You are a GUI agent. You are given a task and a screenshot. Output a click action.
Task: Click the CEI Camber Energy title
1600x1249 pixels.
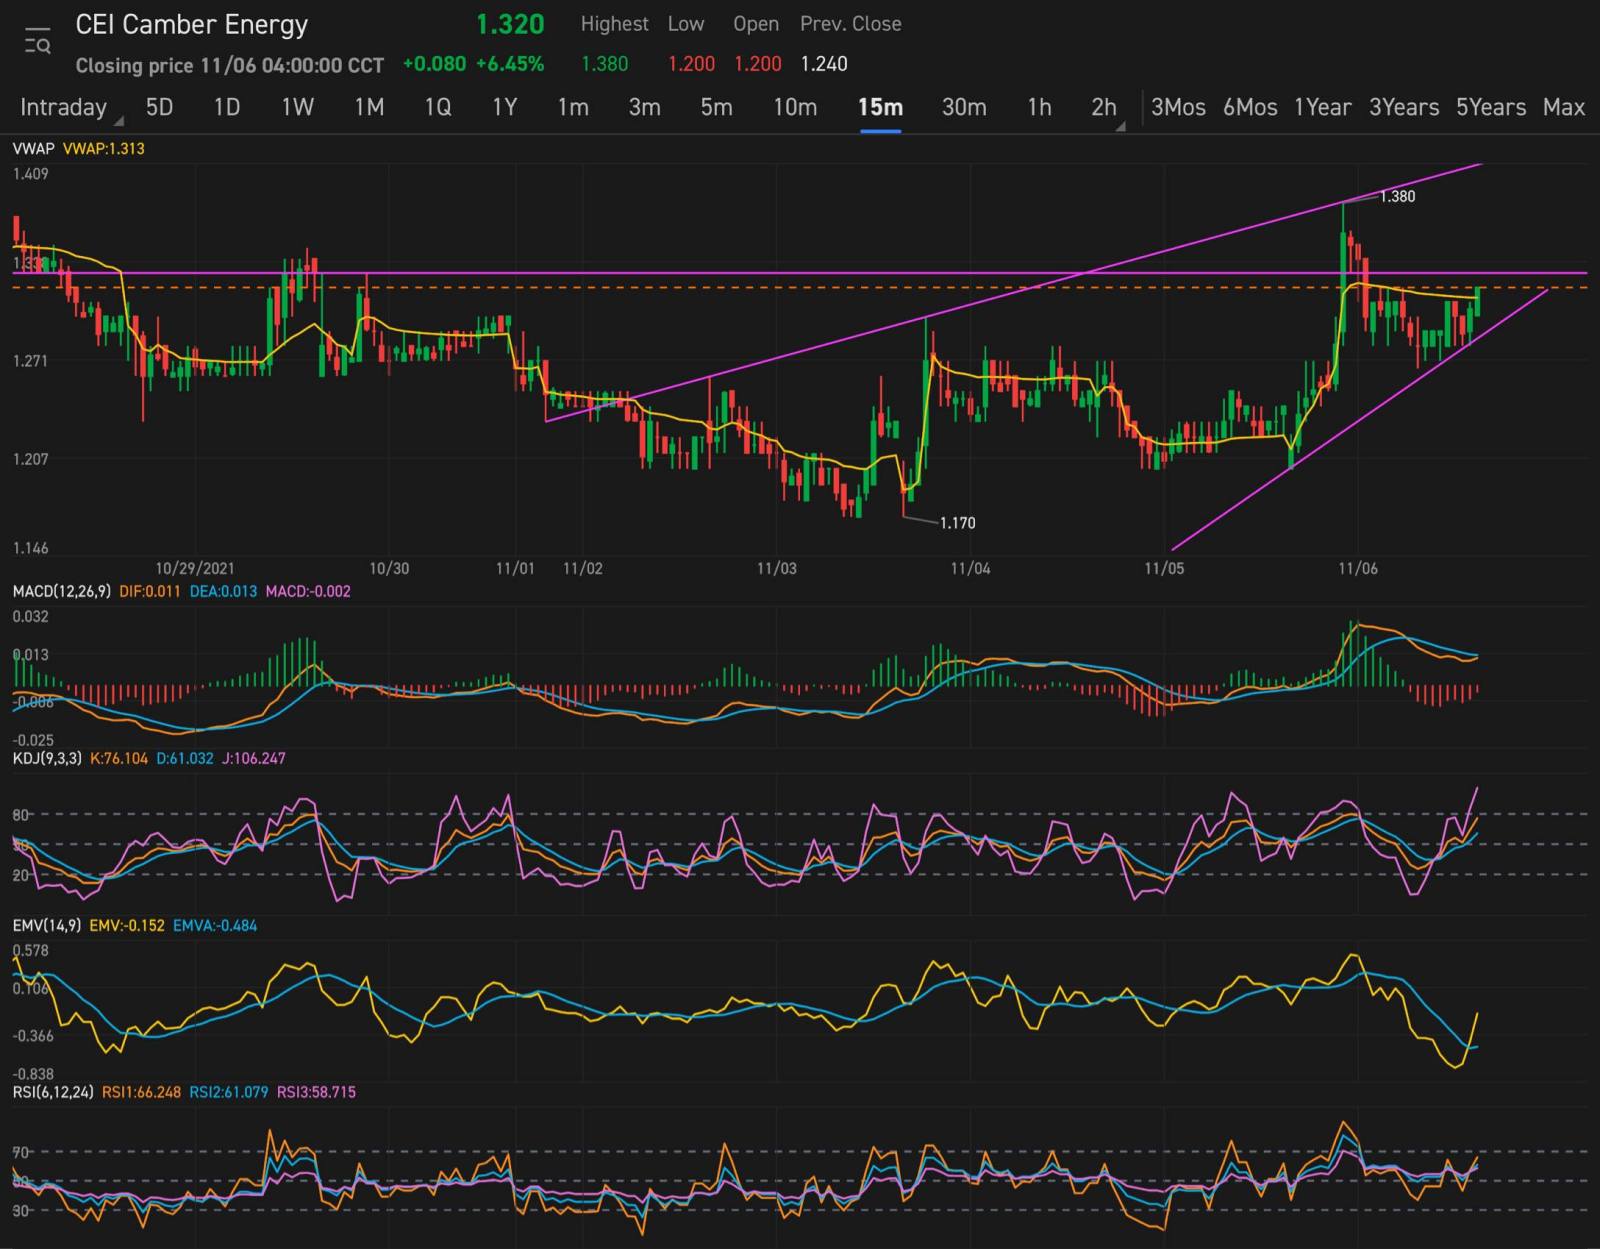[x=192, y=25]
